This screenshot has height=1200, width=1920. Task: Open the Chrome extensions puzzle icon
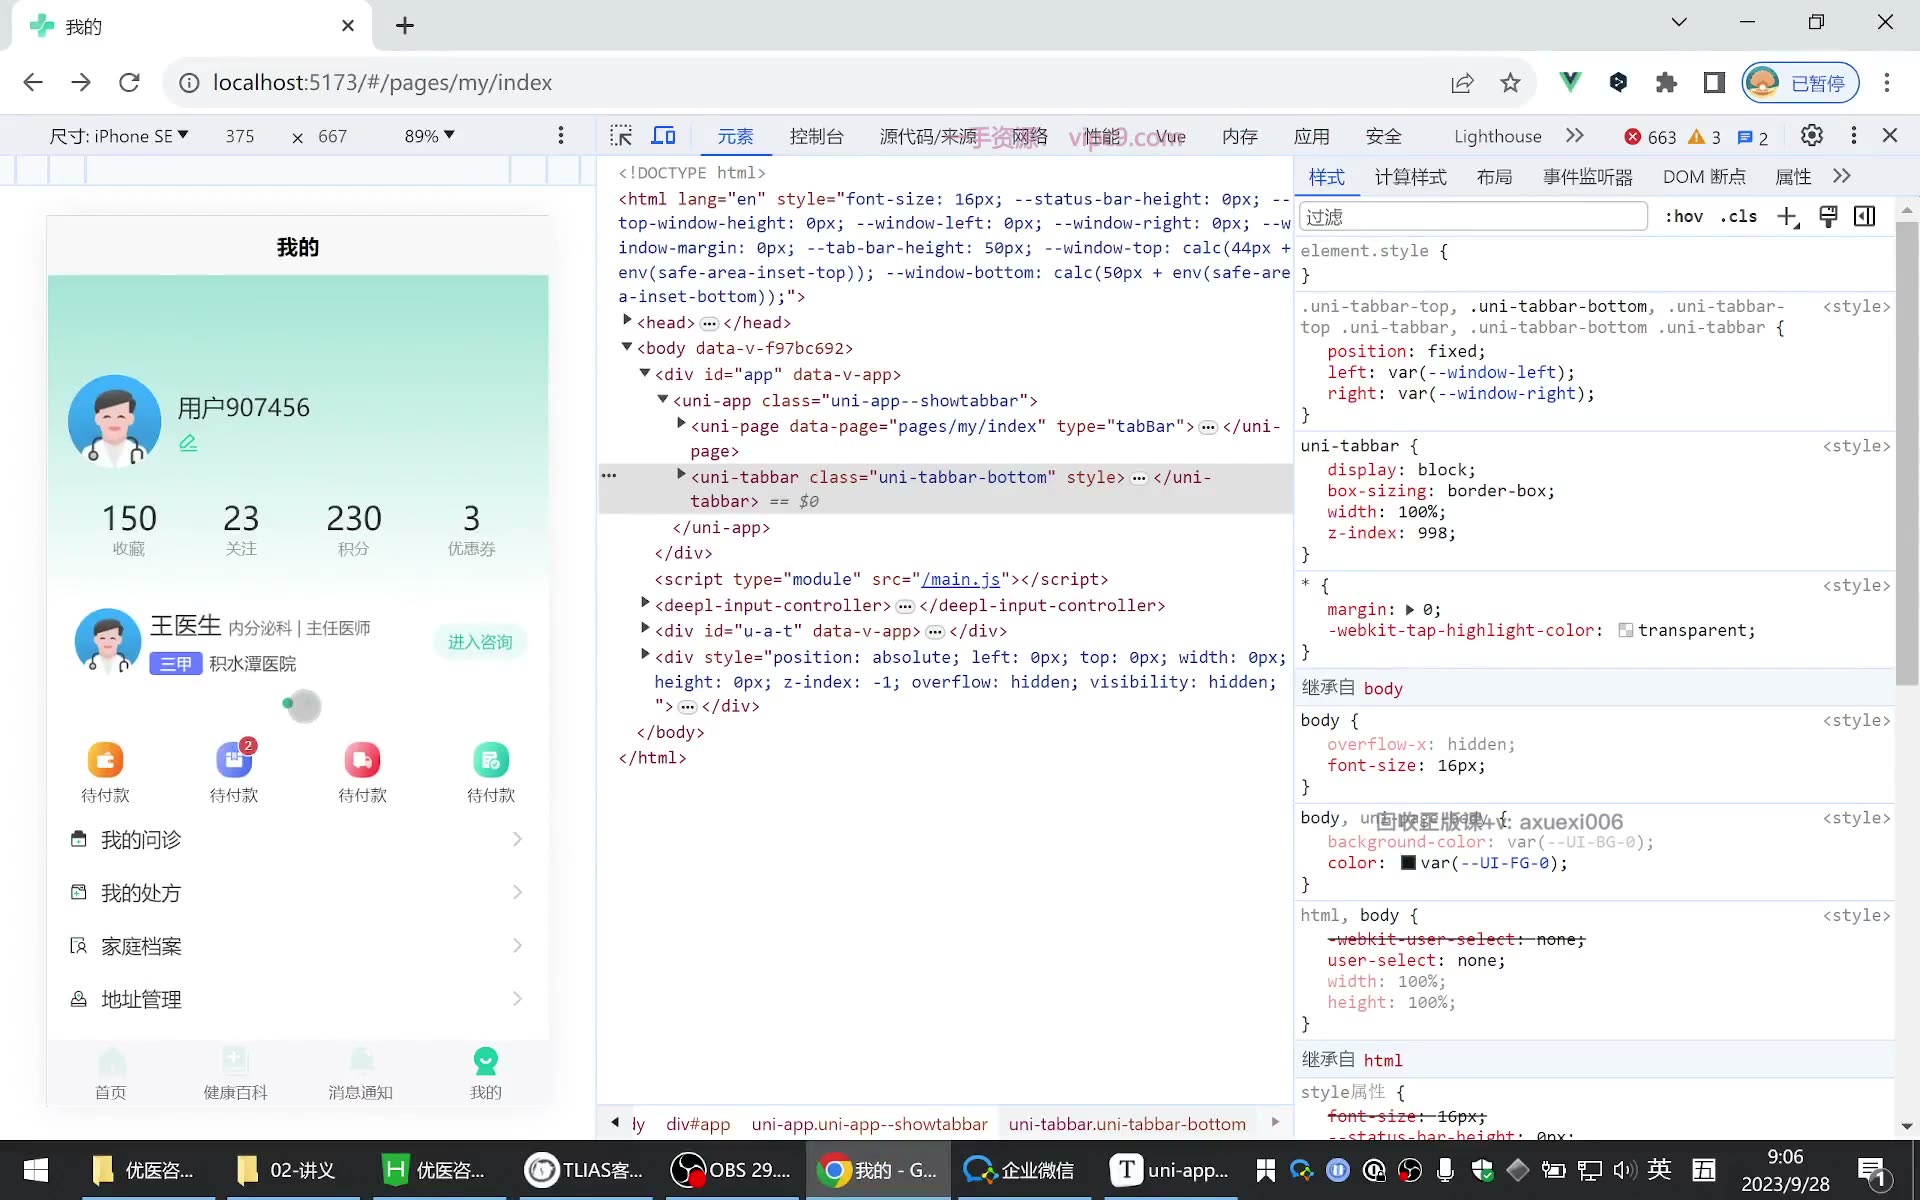click(x=1666, y=82)
